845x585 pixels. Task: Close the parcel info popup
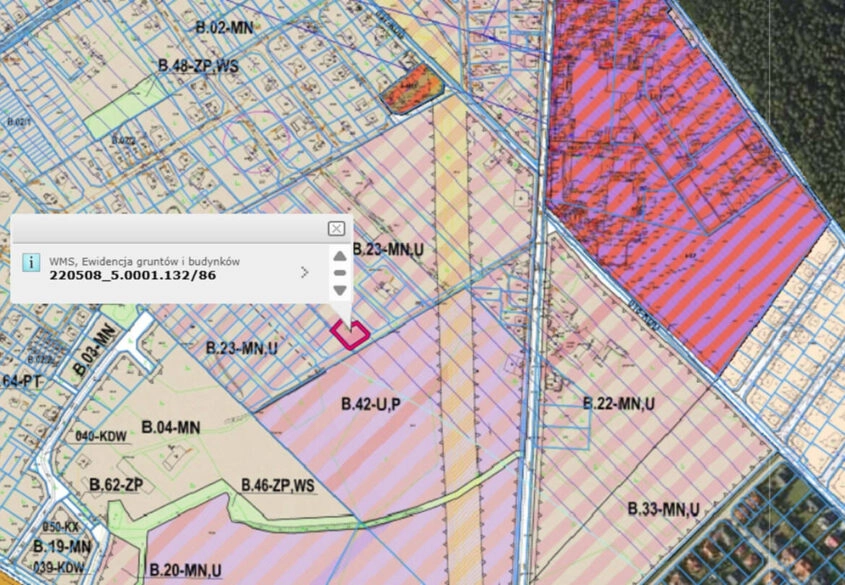point(337,229)
